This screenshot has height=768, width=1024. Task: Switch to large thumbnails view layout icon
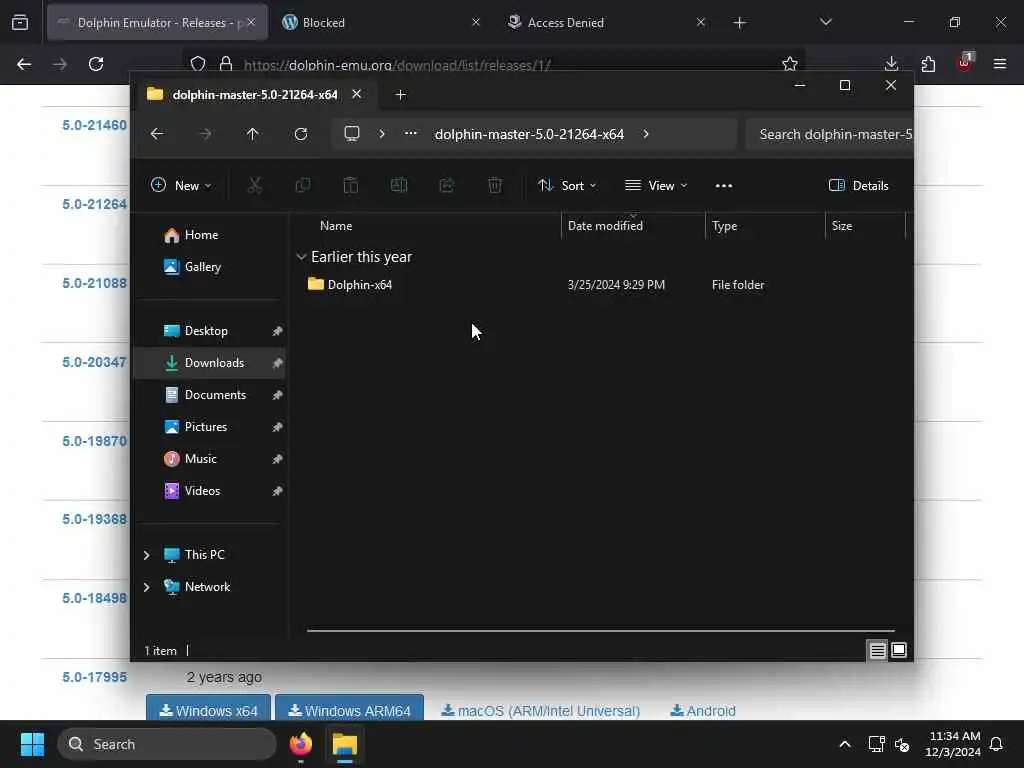pyautogui.click(x=899, y=650)
